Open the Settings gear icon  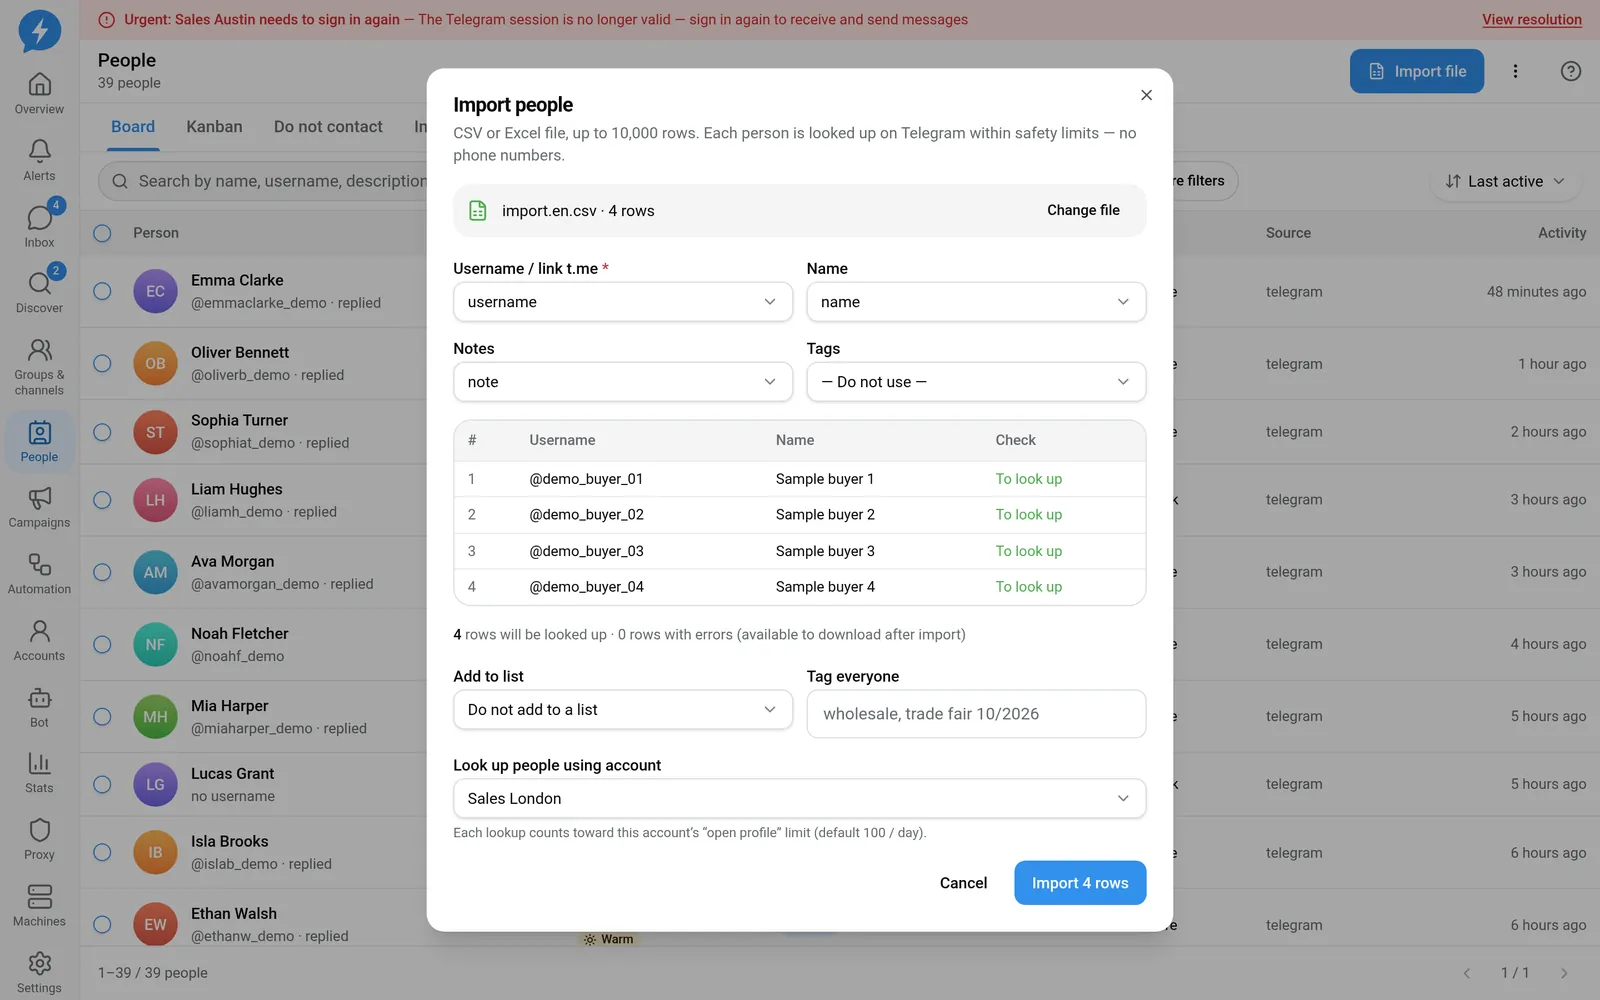pyautogui.click(x=39, y=972)
